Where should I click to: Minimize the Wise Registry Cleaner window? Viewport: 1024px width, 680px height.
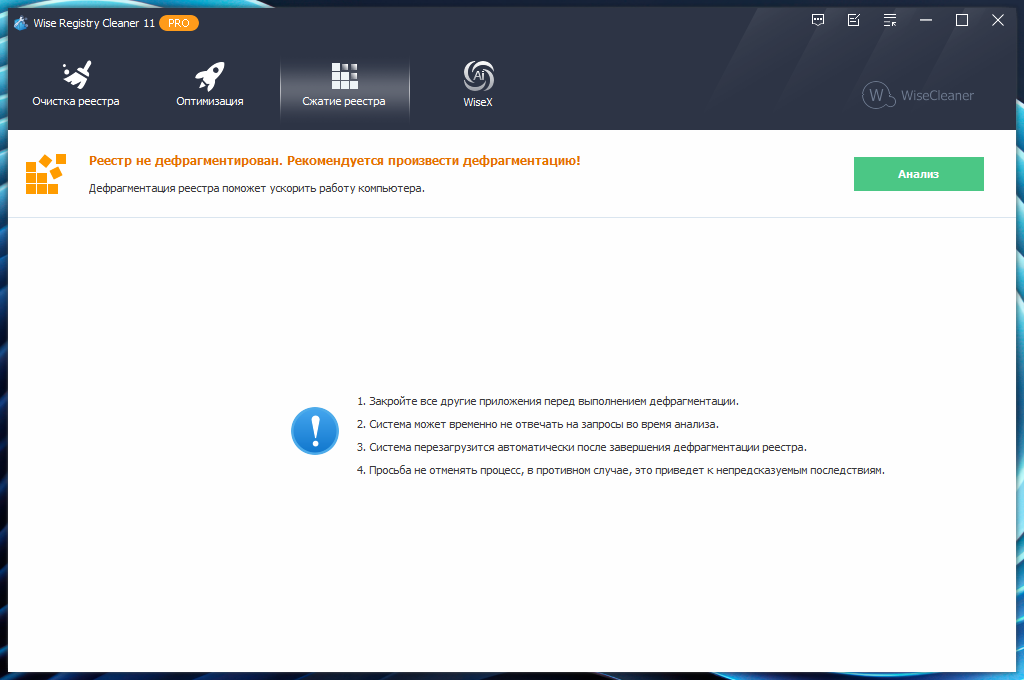925,20
